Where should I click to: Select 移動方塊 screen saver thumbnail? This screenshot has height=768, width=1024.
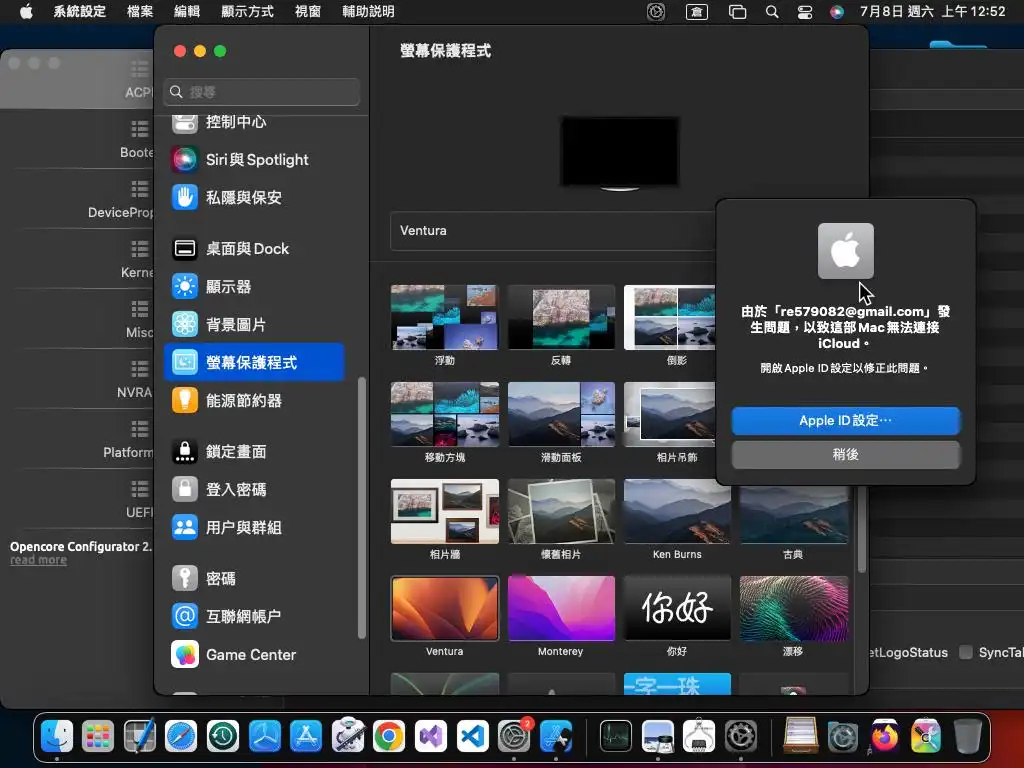(x=445, y=414)
